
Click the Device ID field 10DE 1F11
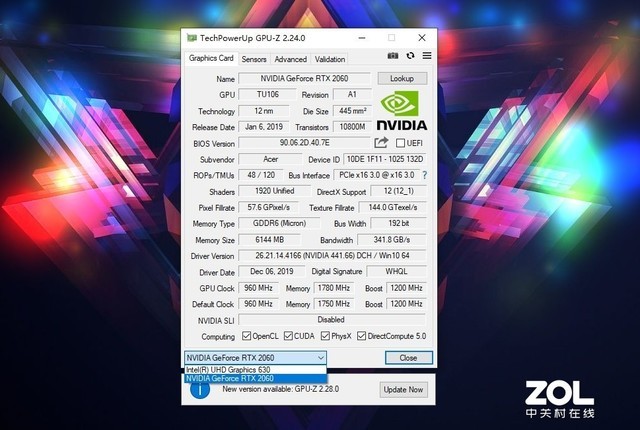click(385, 159)
